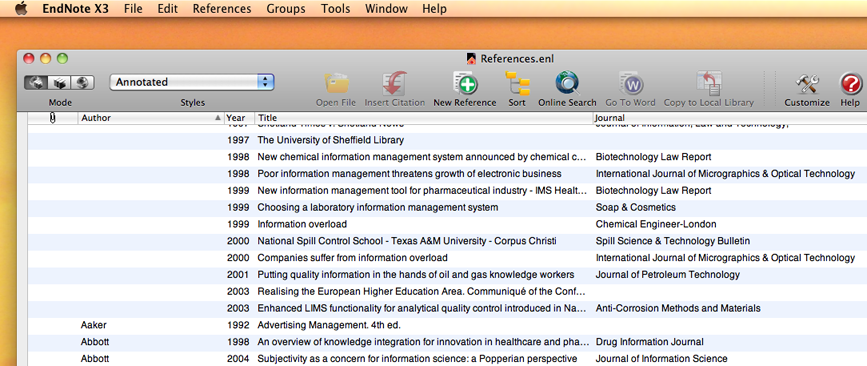
Task: Click the Open File toolbar icon
Action: [x=336, y=83]
